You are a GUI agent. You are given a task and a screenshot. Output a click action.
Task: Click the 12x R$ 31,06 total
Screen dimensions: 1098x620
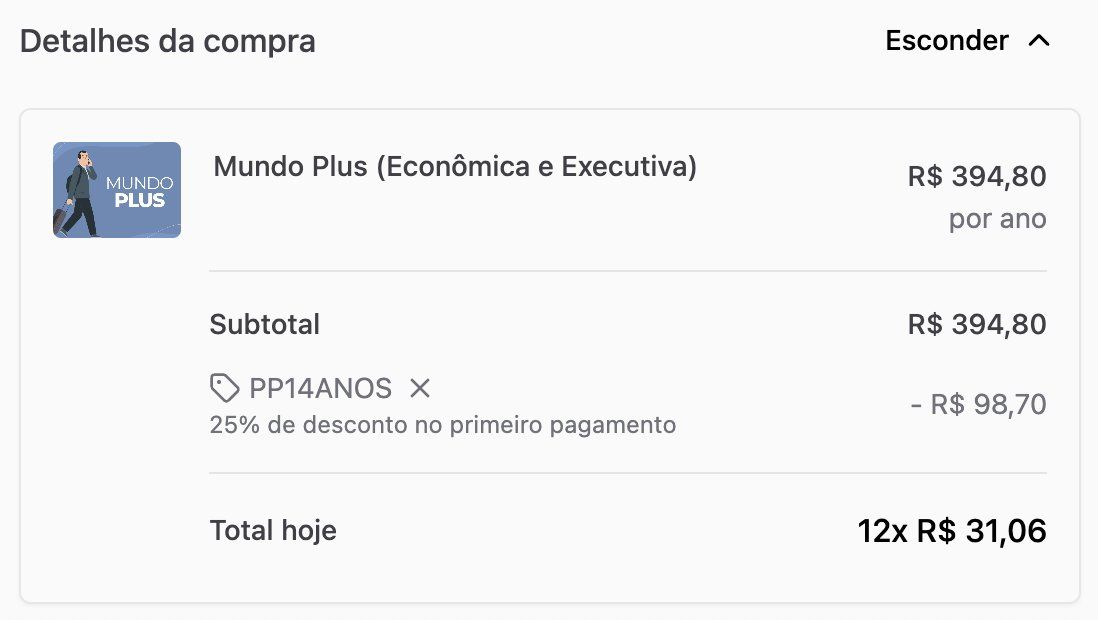(951, 531)
